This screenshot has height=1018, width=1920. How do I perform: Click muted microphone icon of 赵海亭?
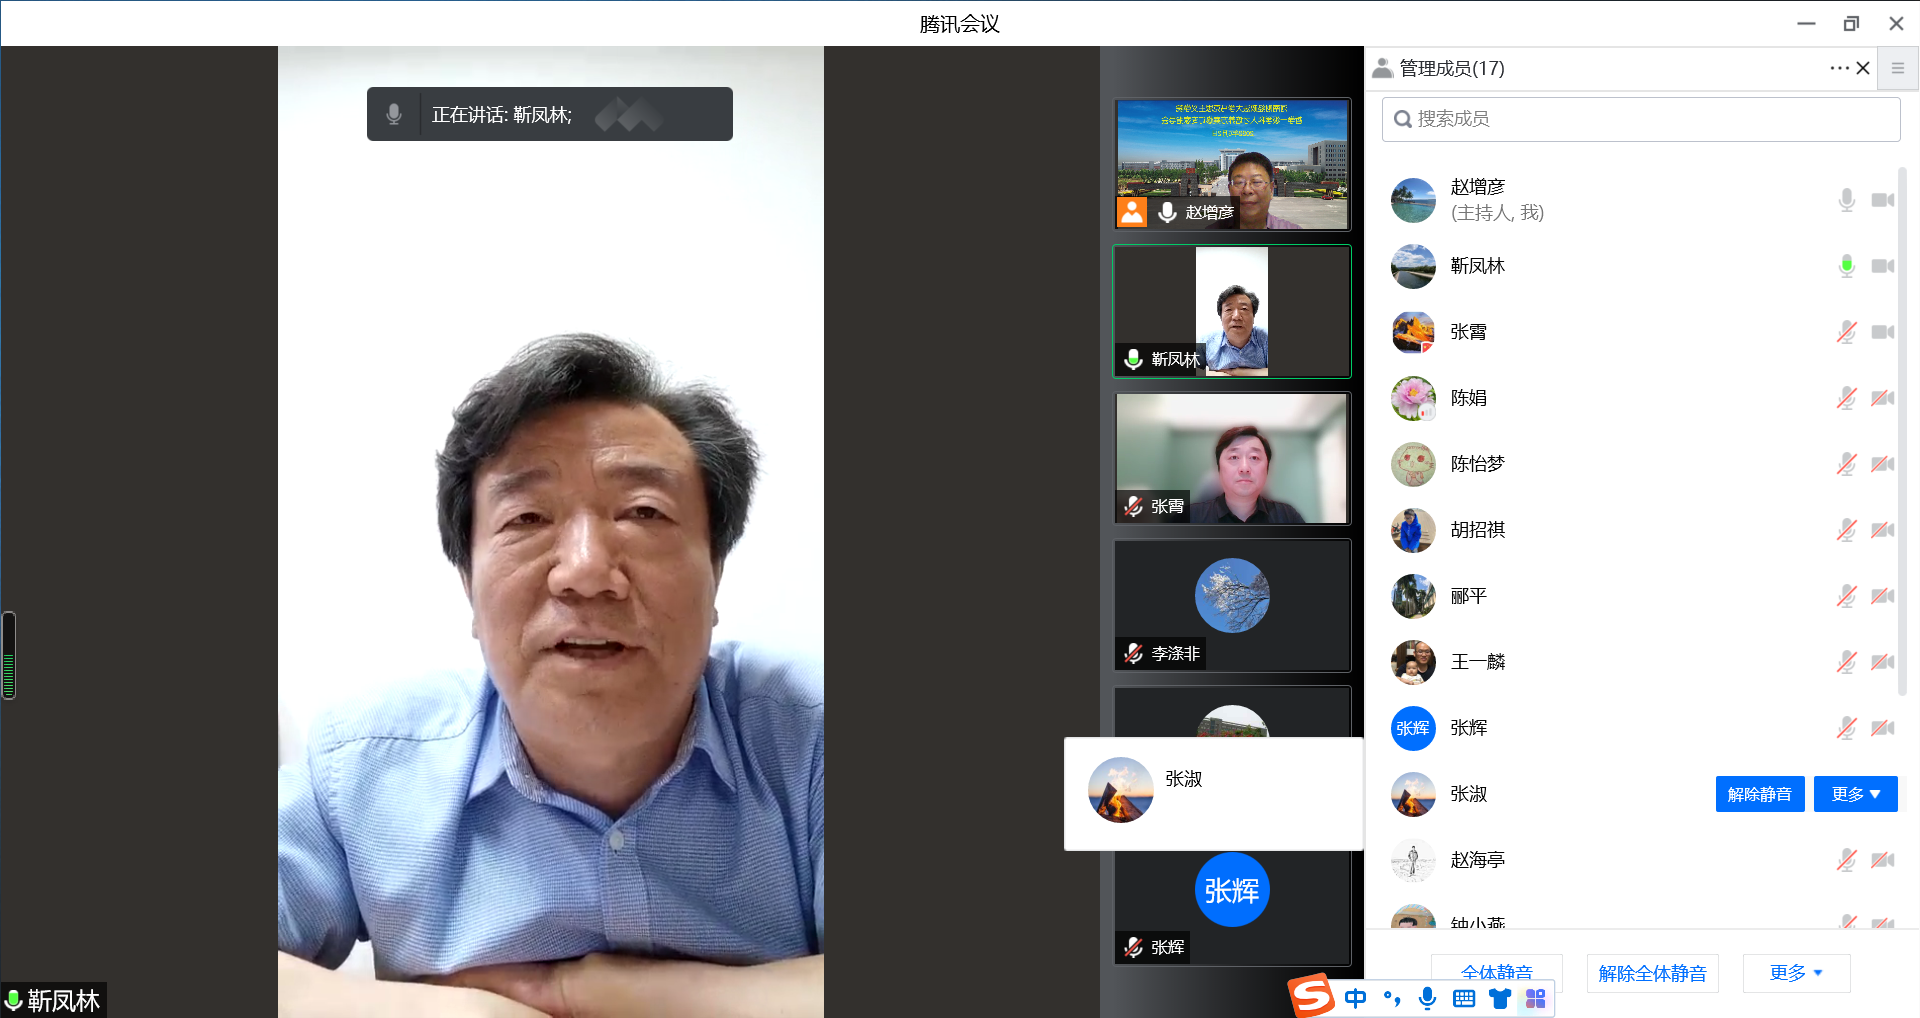click(x=1847, y=860)
